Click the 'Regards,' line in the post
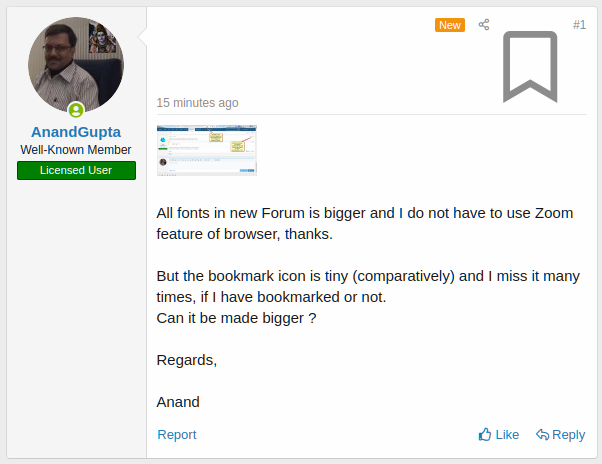Screen dimensions: 602x464 click(187, 360)
